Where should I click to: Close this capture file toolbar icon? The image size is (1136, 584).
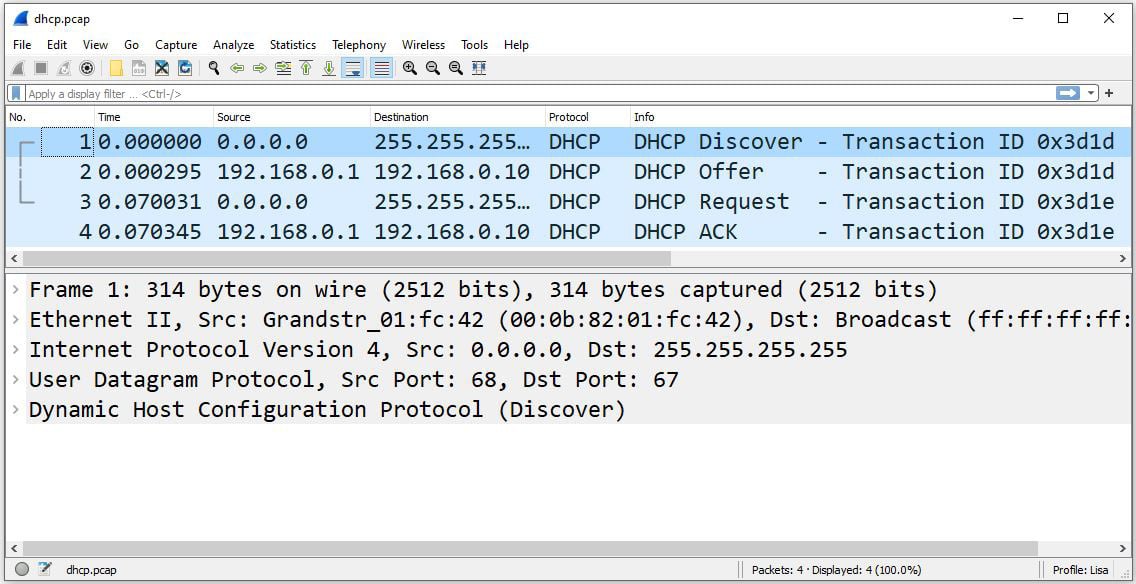[x=162, y=68]
